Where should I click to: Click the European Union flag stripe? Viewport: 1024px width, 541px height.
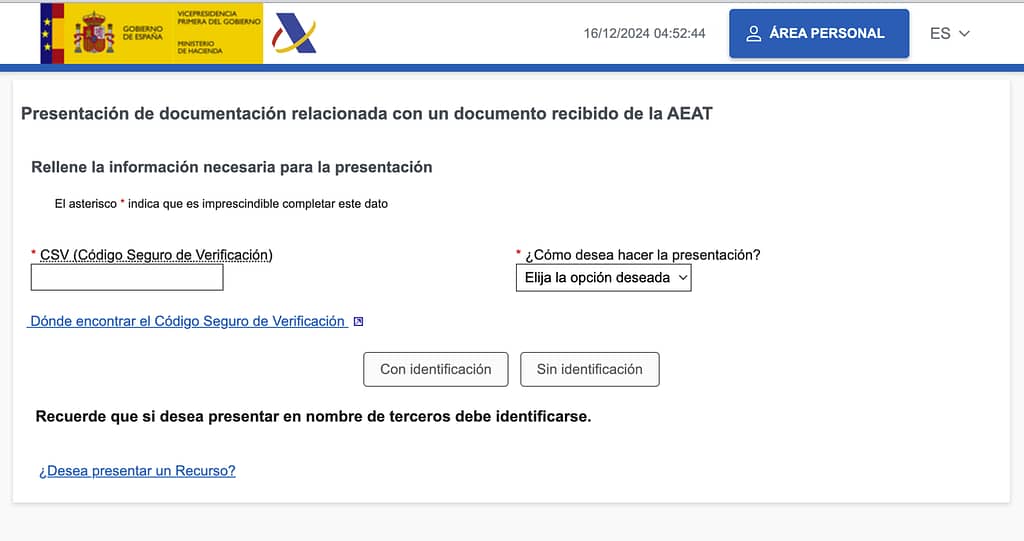pos(46,33)
